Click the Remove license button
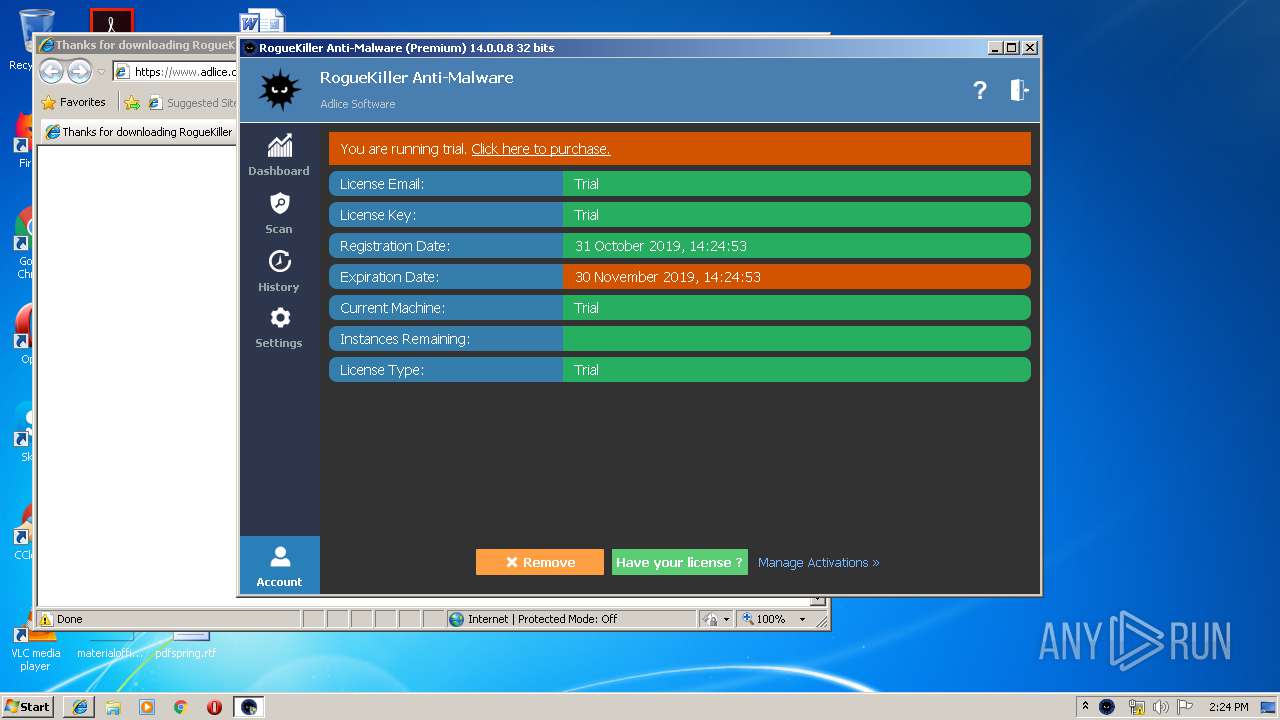The image size is (1280, 720). pos(540,562)
